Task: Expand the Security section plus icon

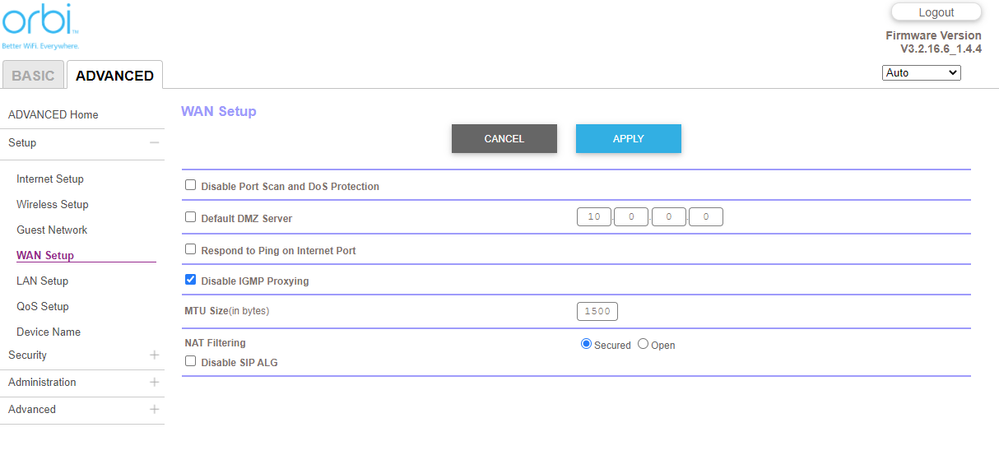Action: 154,355
